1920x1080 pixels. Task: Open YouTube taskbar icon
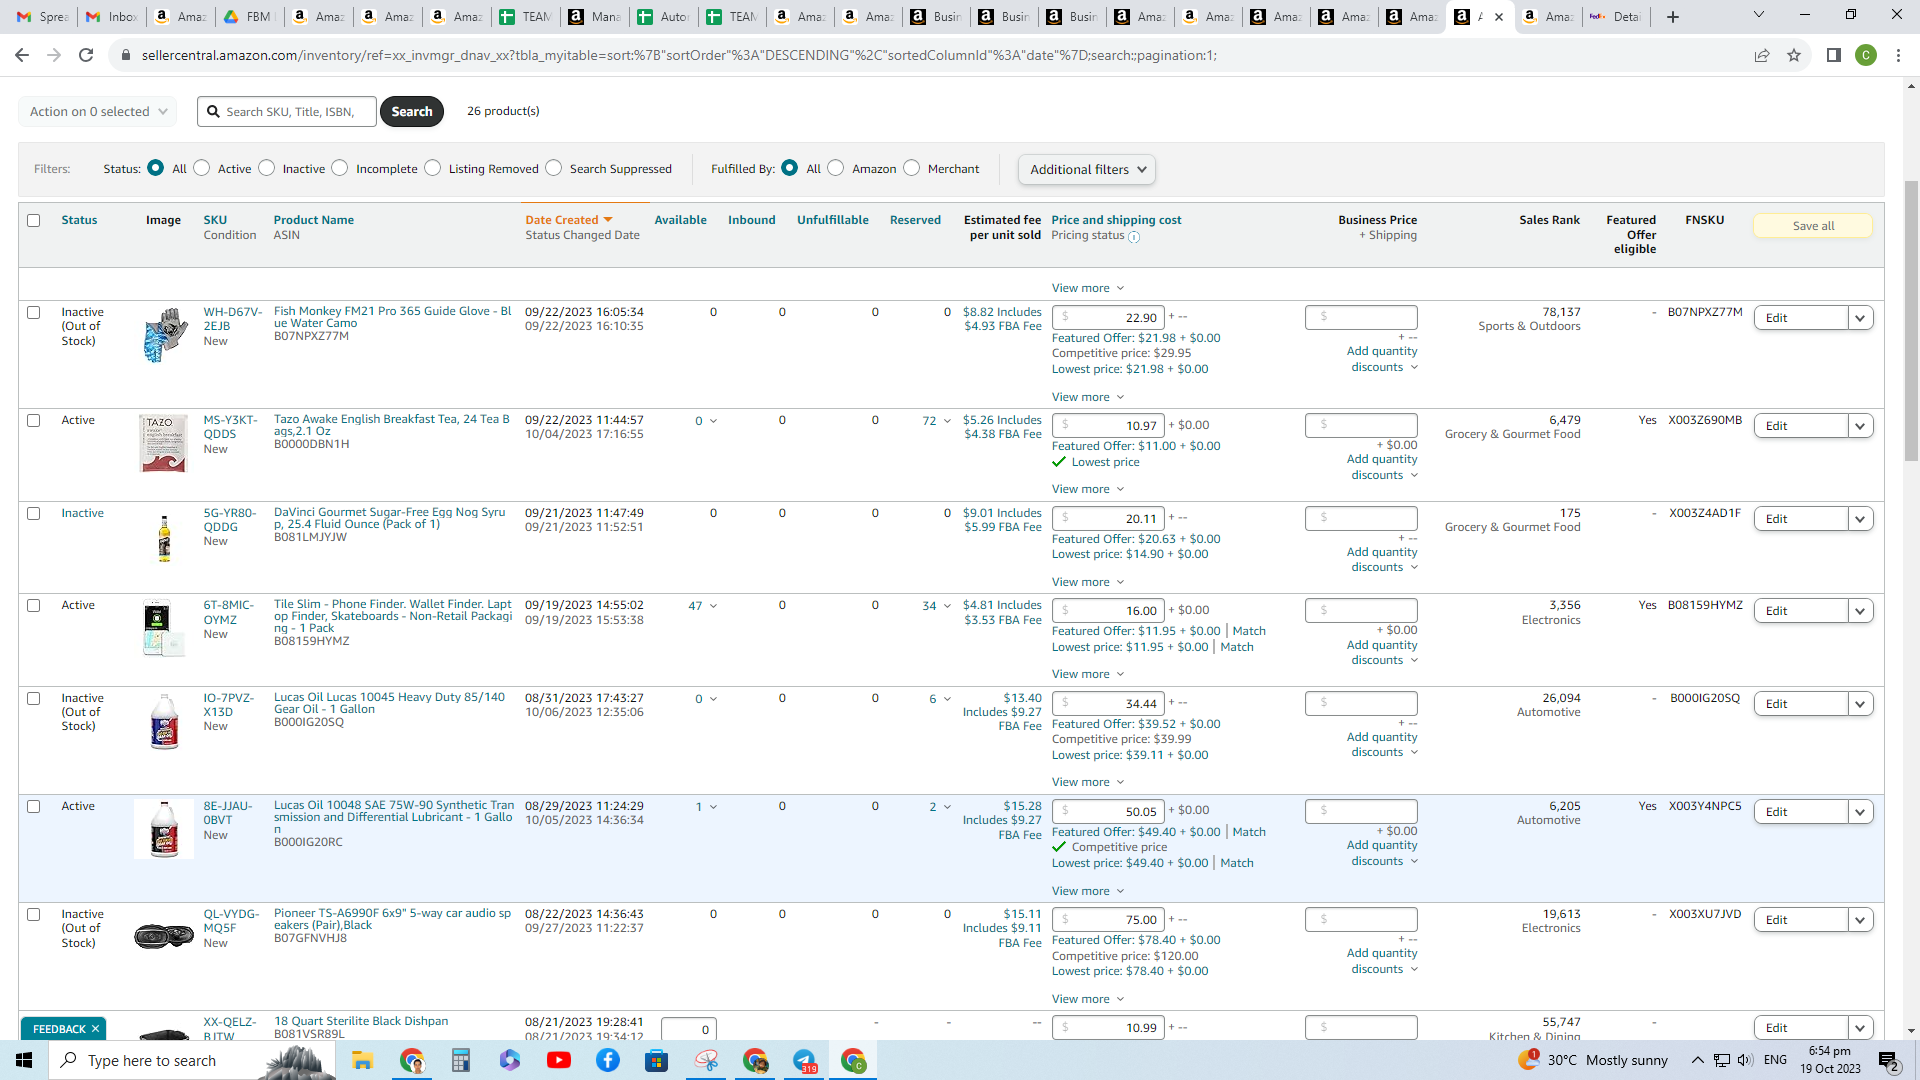click(559, 1060)
